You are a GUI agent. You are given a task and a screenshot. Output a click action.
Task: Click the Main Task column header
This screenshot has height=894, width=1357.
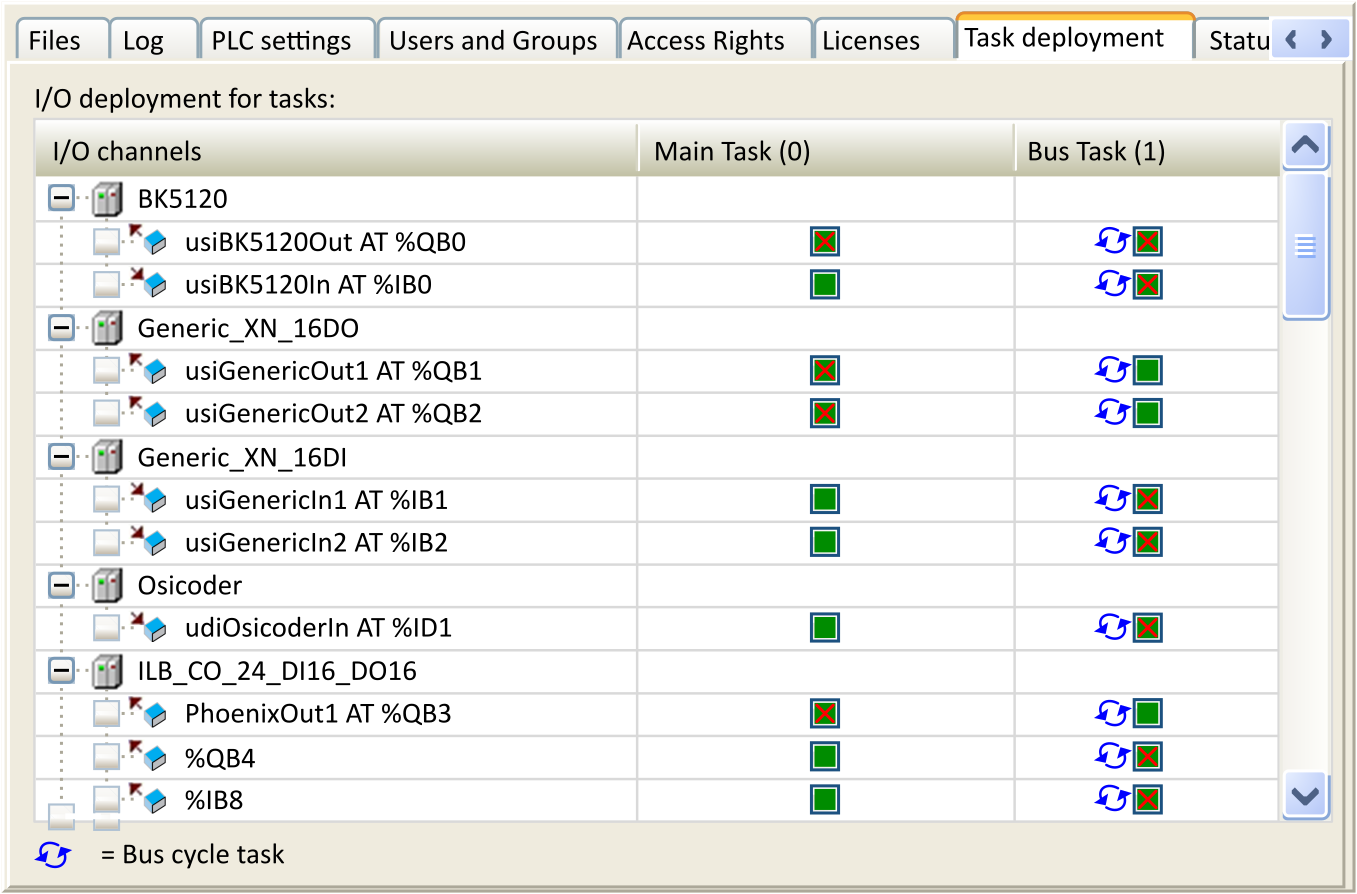tap(730, 150)
